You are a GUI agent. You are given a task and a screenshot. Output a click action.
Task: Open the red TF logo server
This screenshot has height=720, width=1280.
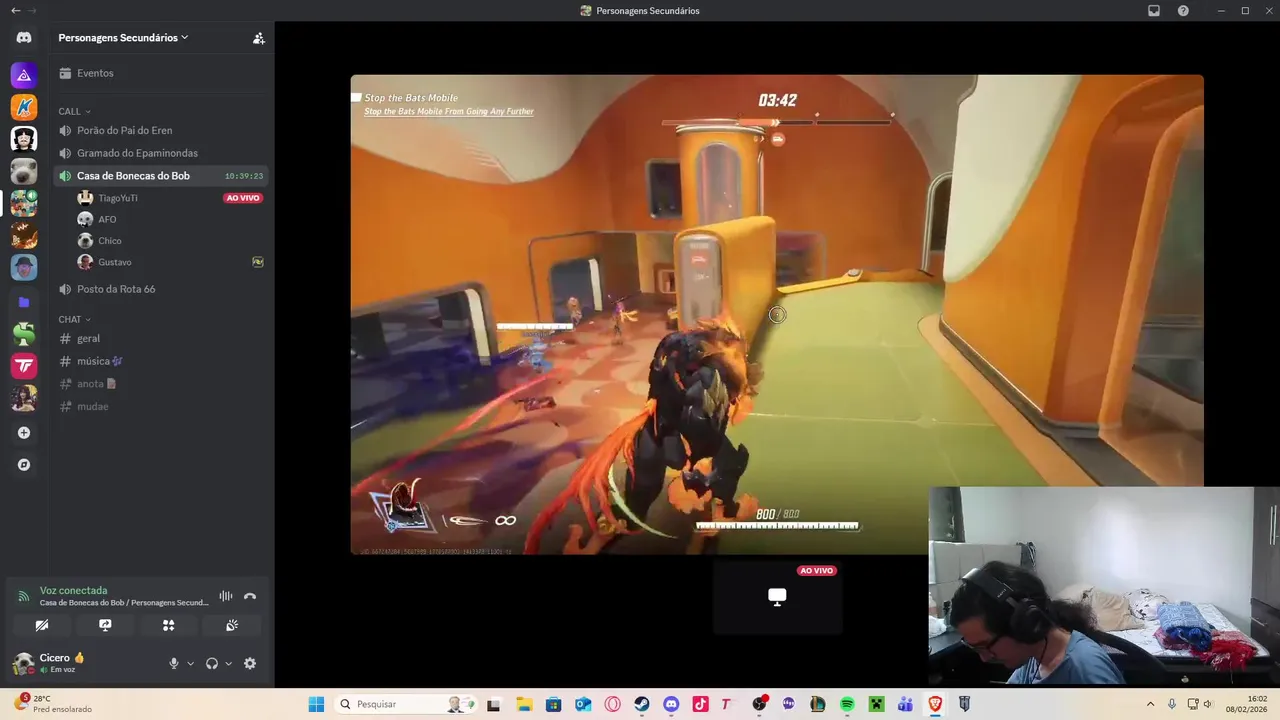coord(24,366)
